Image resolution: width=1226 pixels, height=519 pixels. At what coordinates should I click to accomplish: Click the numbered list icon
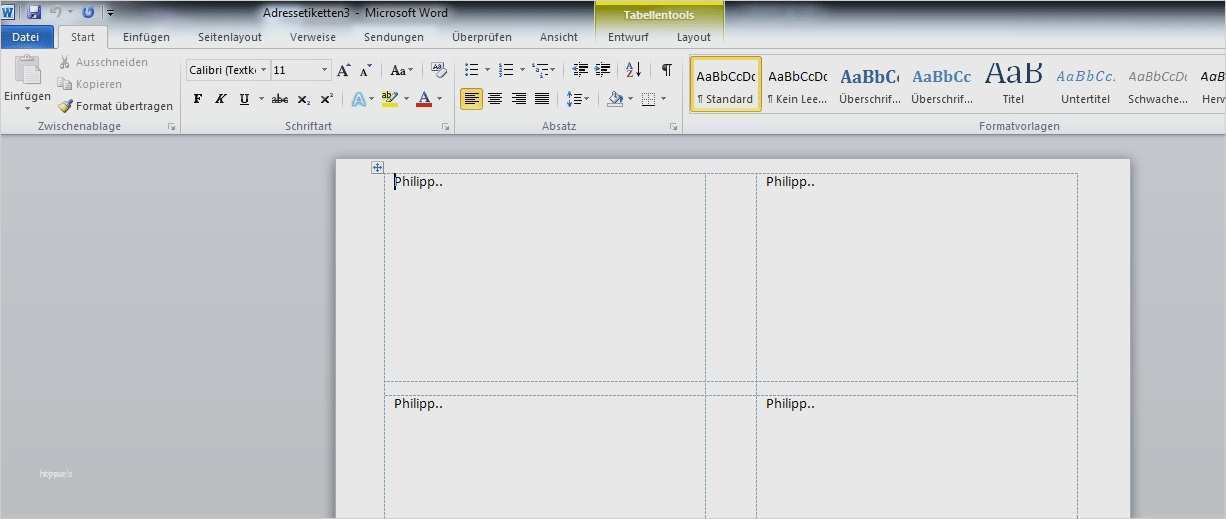coord(506,70)
